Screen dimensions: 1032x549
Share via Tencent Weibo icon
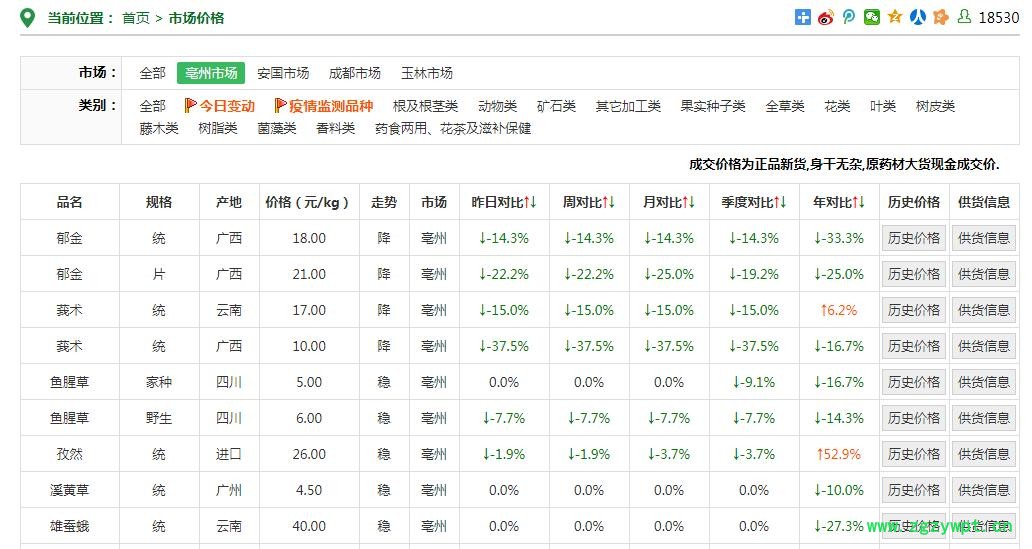848,17
